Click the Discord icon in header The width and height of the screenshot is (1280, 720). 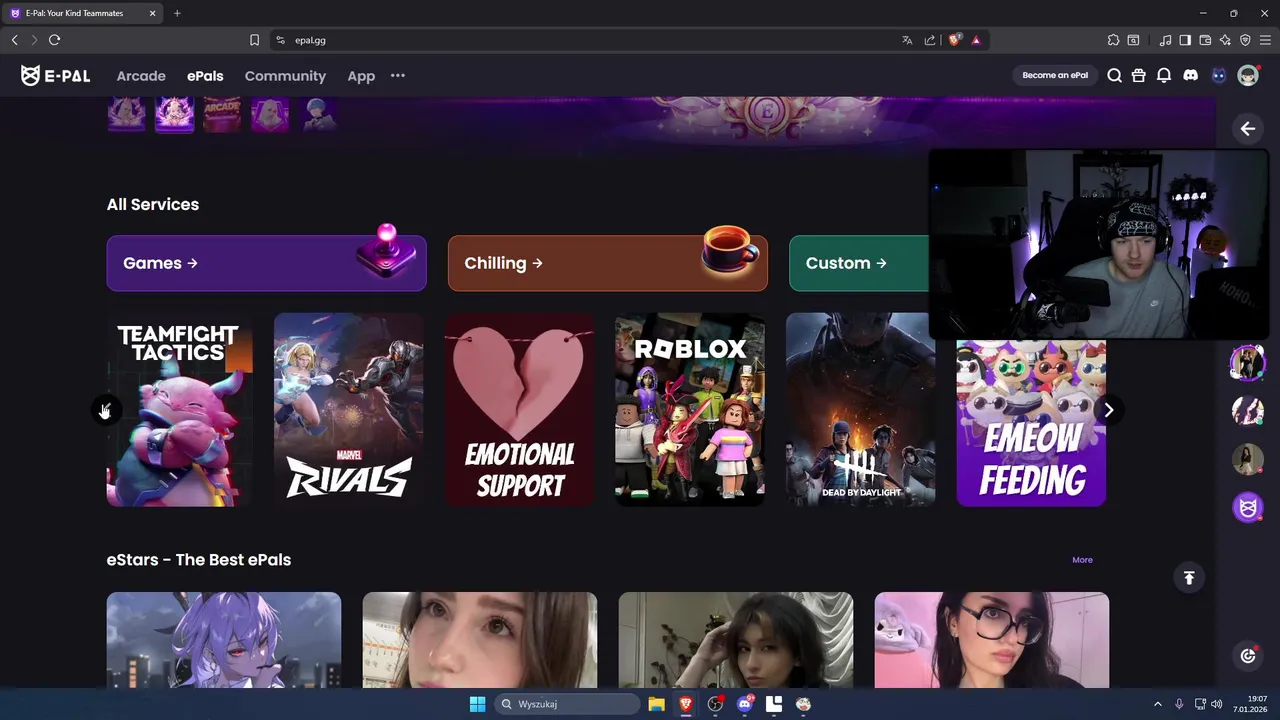[1190, 76]
